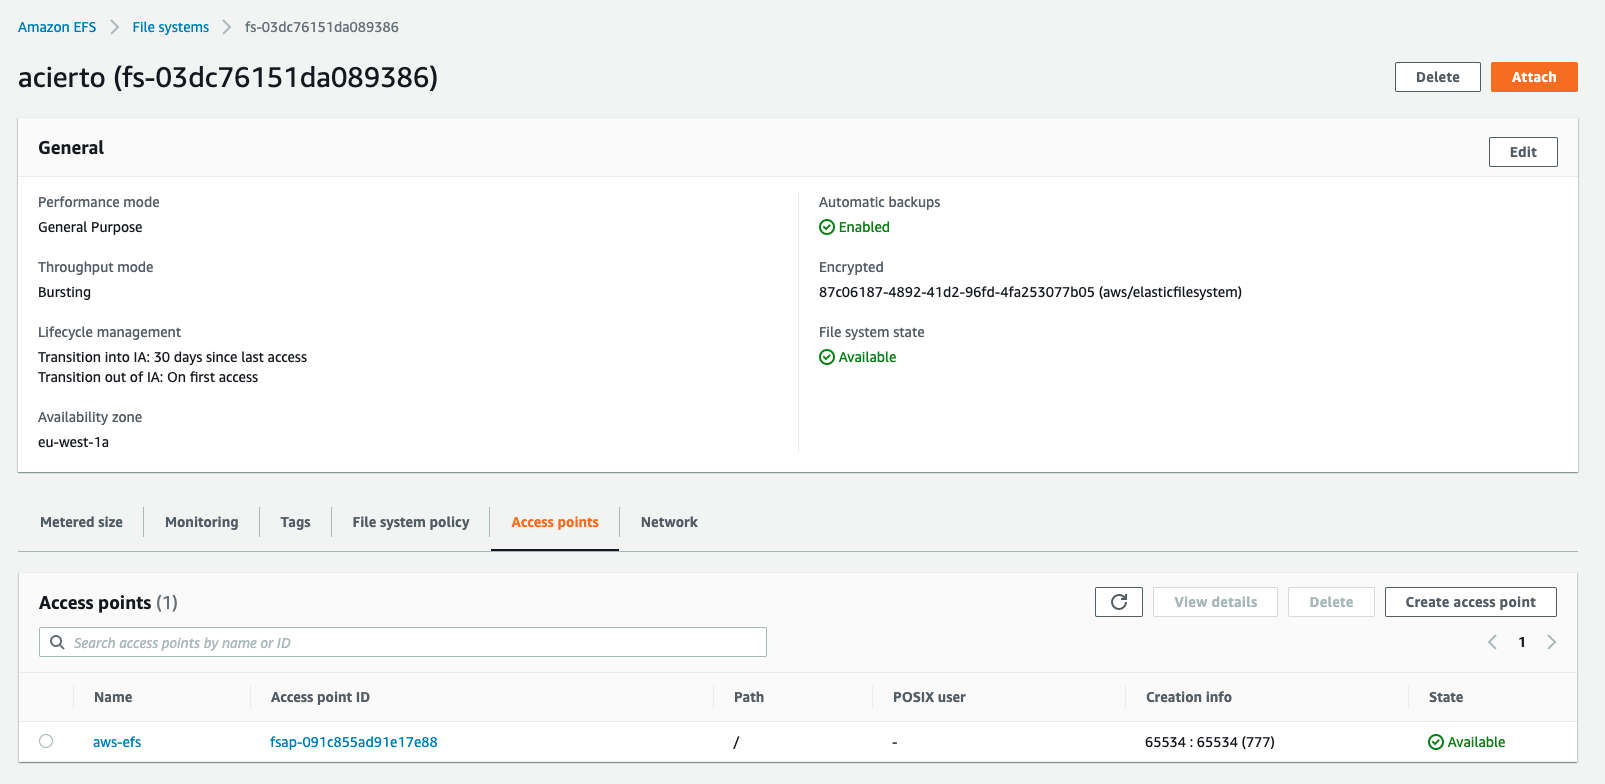
Task: Click the 'eu-west-1a' availability zone value
Action: 73,442
